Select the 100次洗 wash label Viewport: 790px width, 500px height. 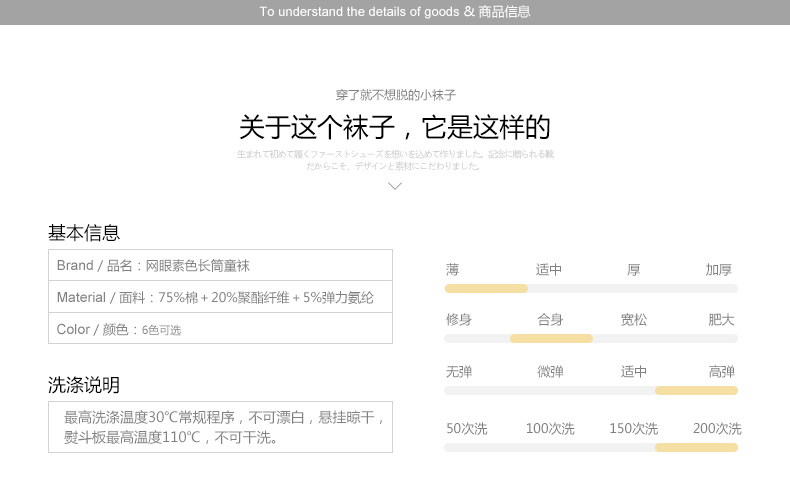[x=550, y=428]
